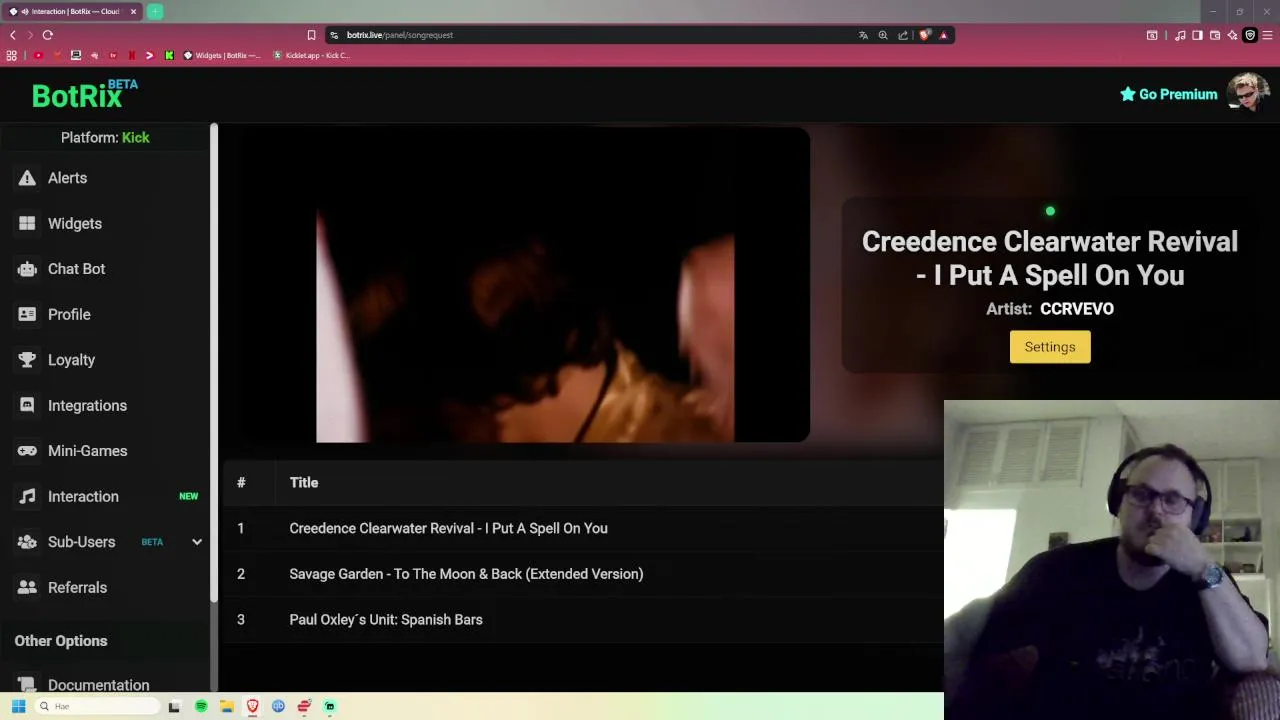
Task: Open the browser media control music icon
Action: (1180, 35)
